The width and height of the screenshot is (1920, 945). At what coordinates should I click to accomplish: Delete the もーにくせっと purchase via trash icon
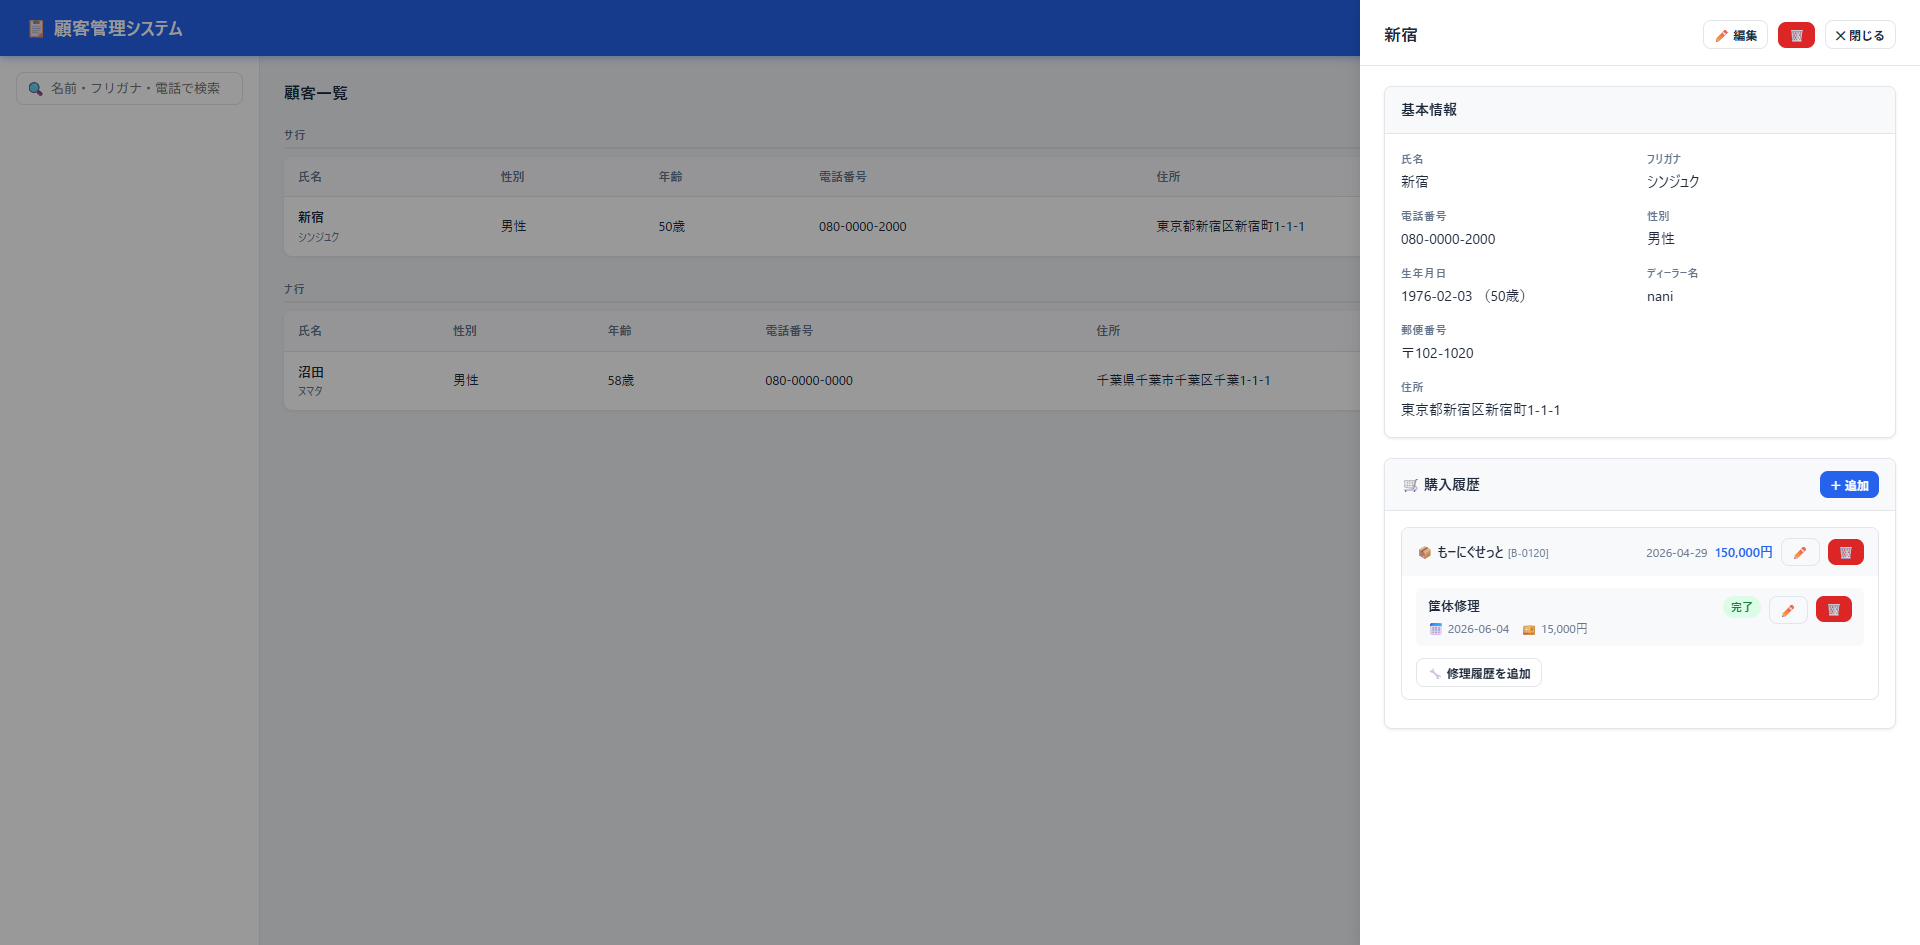click(1846, 553)
